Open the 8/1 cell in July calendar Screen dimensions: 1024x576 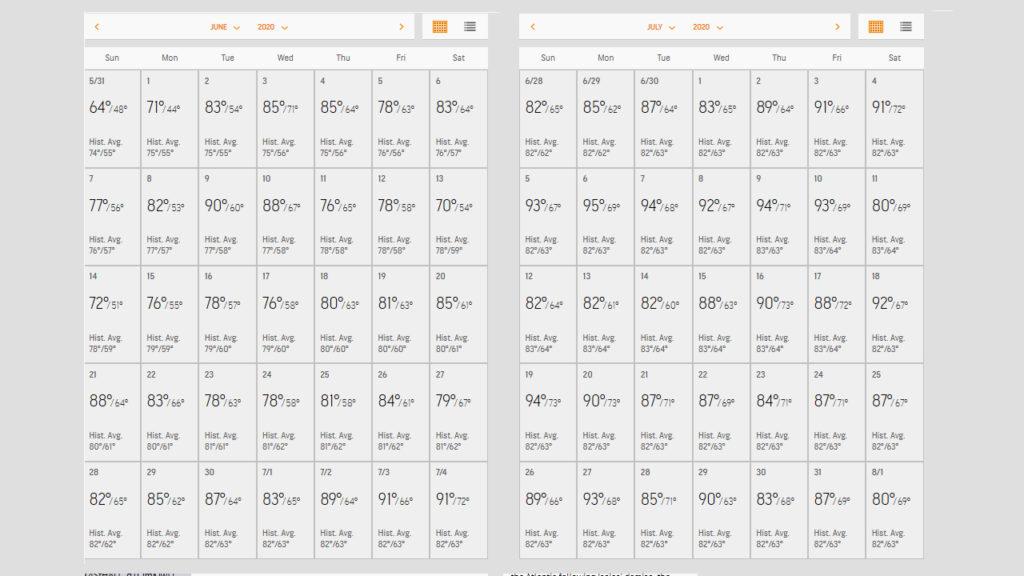(x=894, y=510)
